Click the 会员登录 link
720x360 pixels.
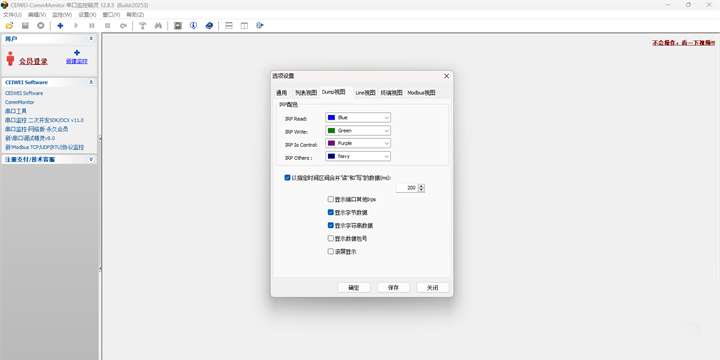coord(33,61)
